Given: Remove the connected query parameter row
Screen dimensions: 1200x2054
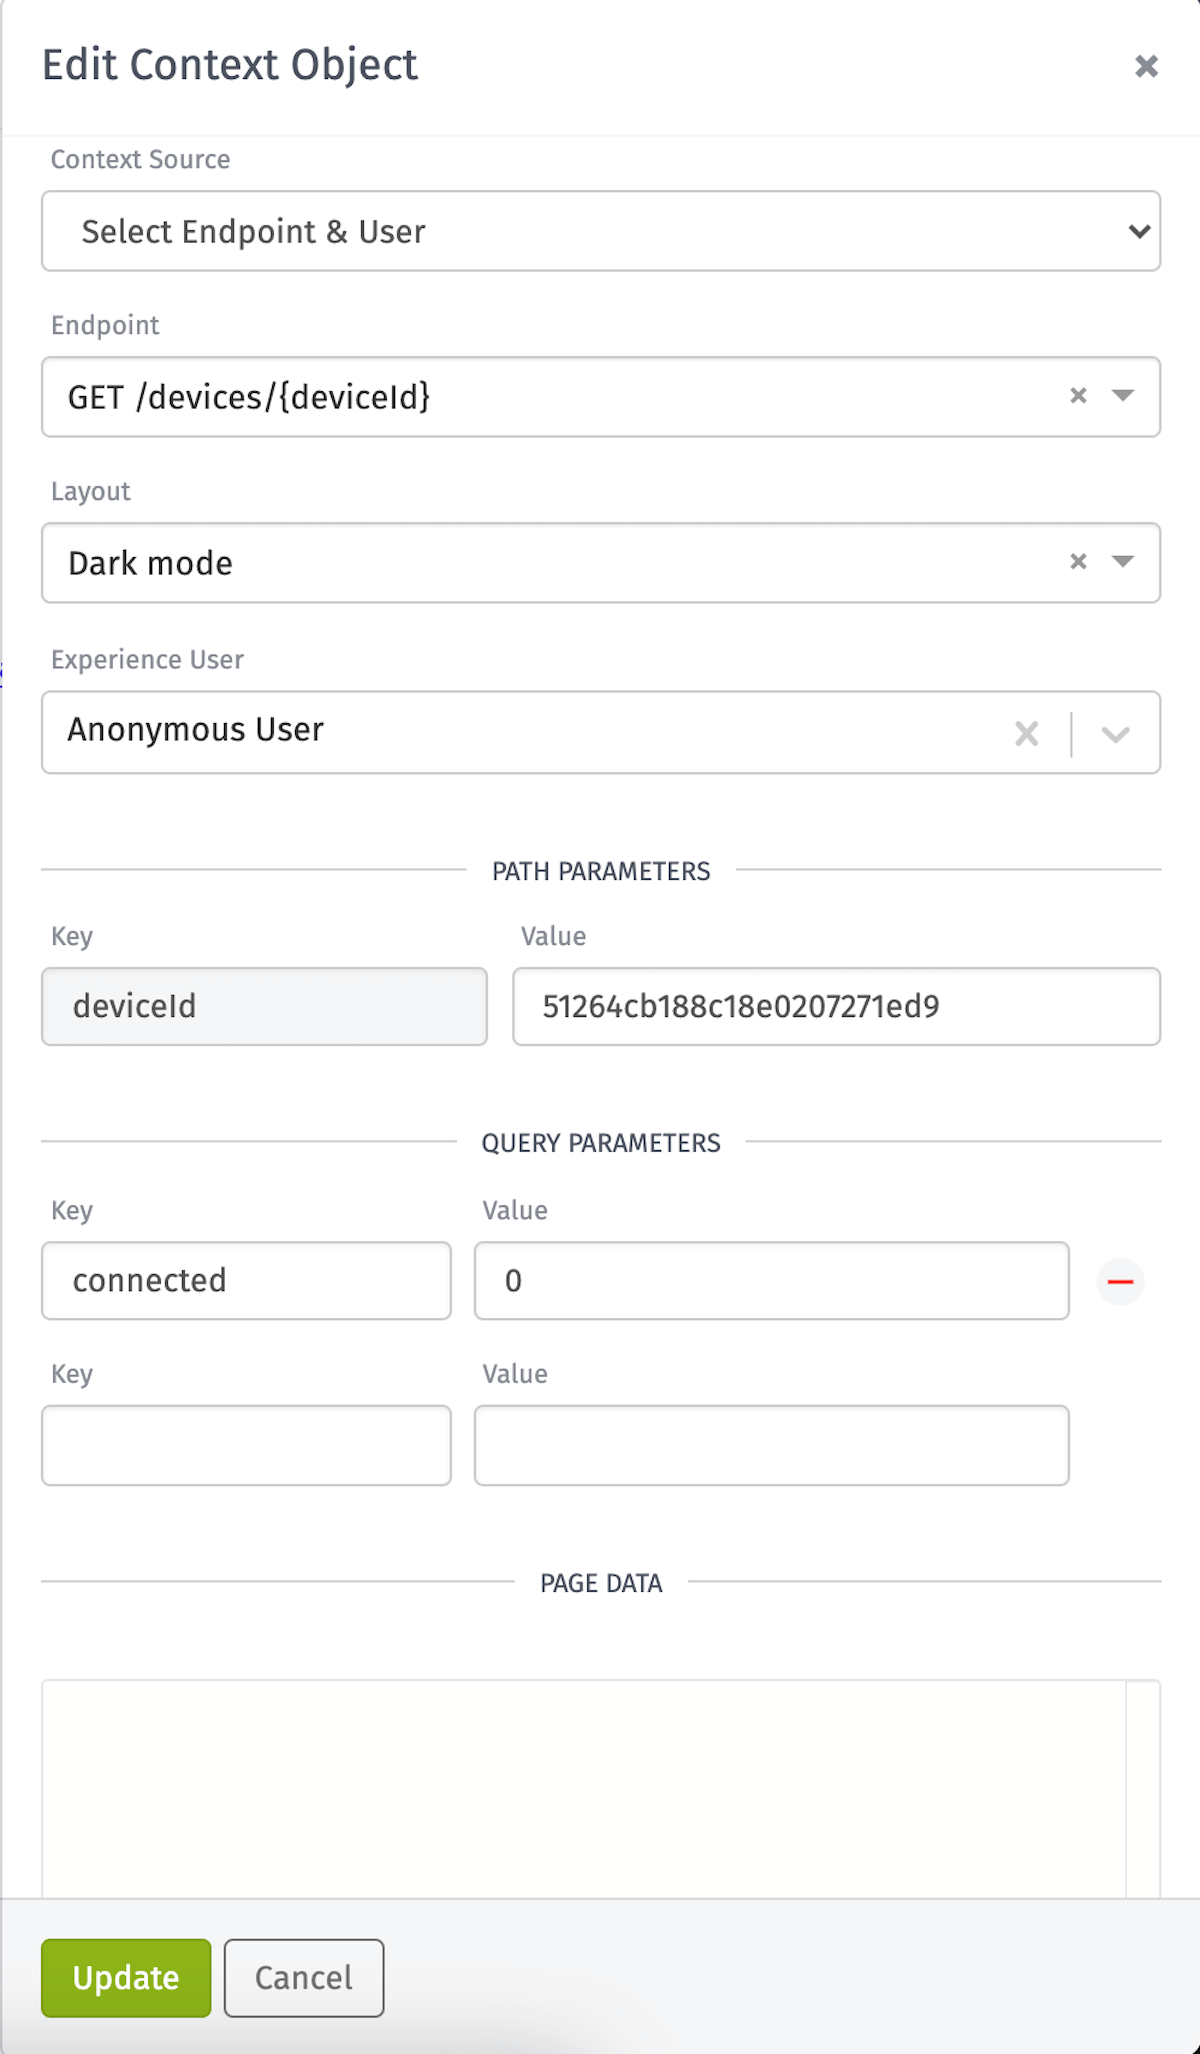Looking at the screenshot, I should pyautogui.click(x=1121, y=1282).
